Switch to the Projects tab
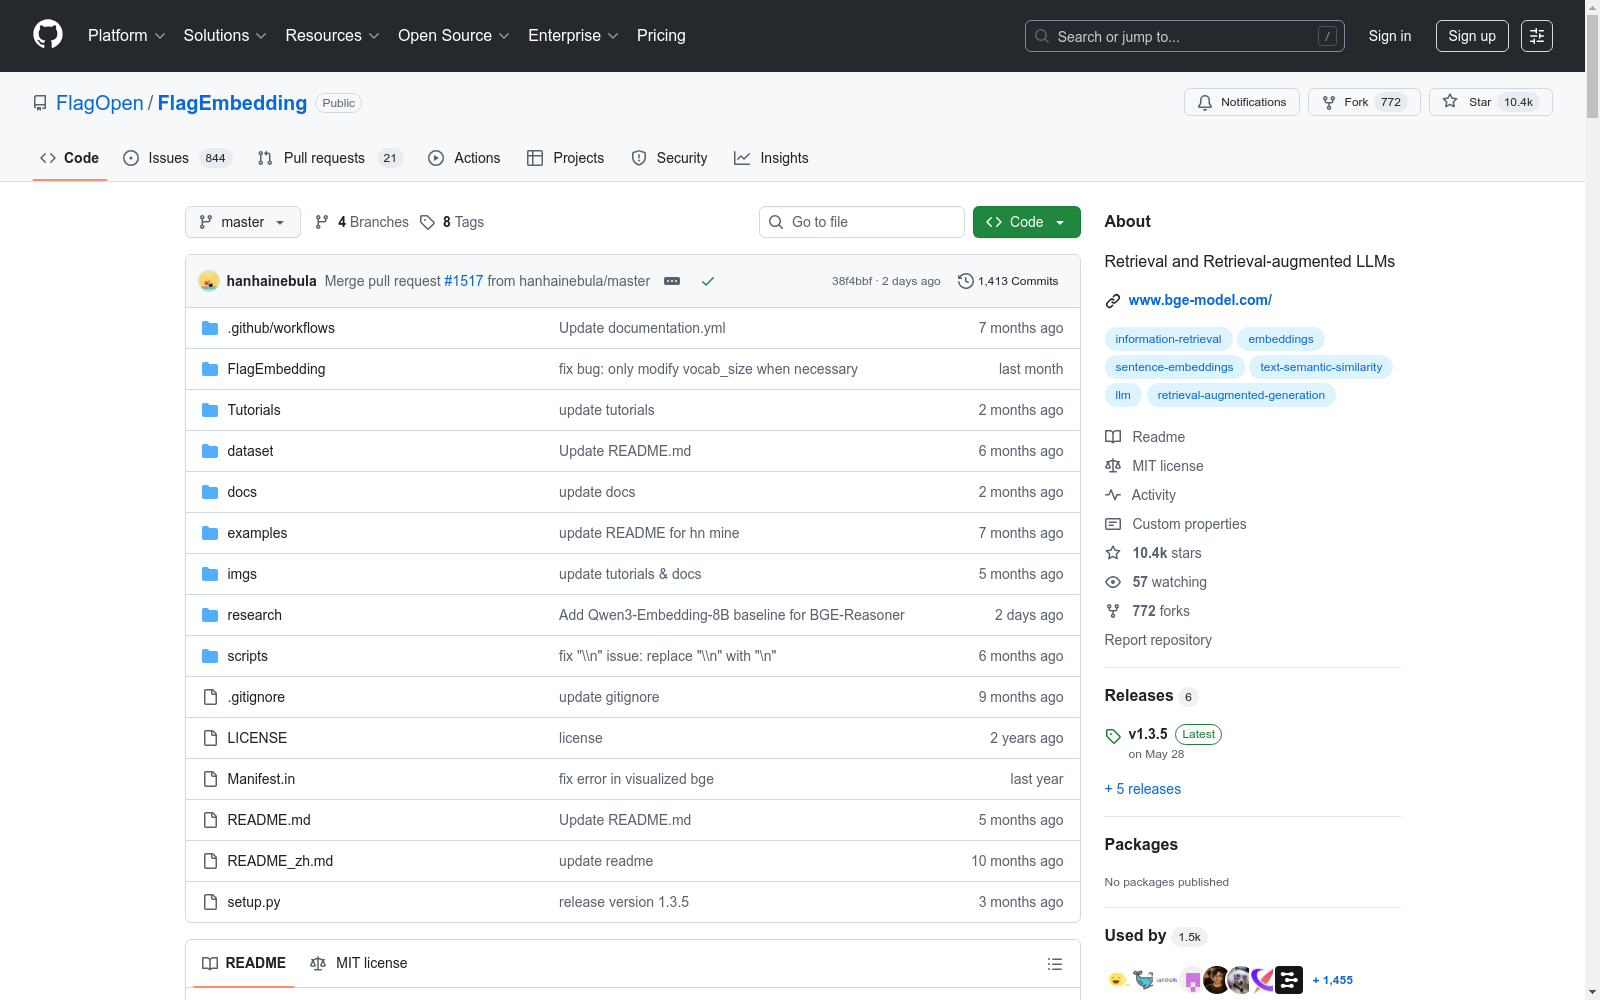Viewport: 1600px width, 1000px height. coord(565,158)
